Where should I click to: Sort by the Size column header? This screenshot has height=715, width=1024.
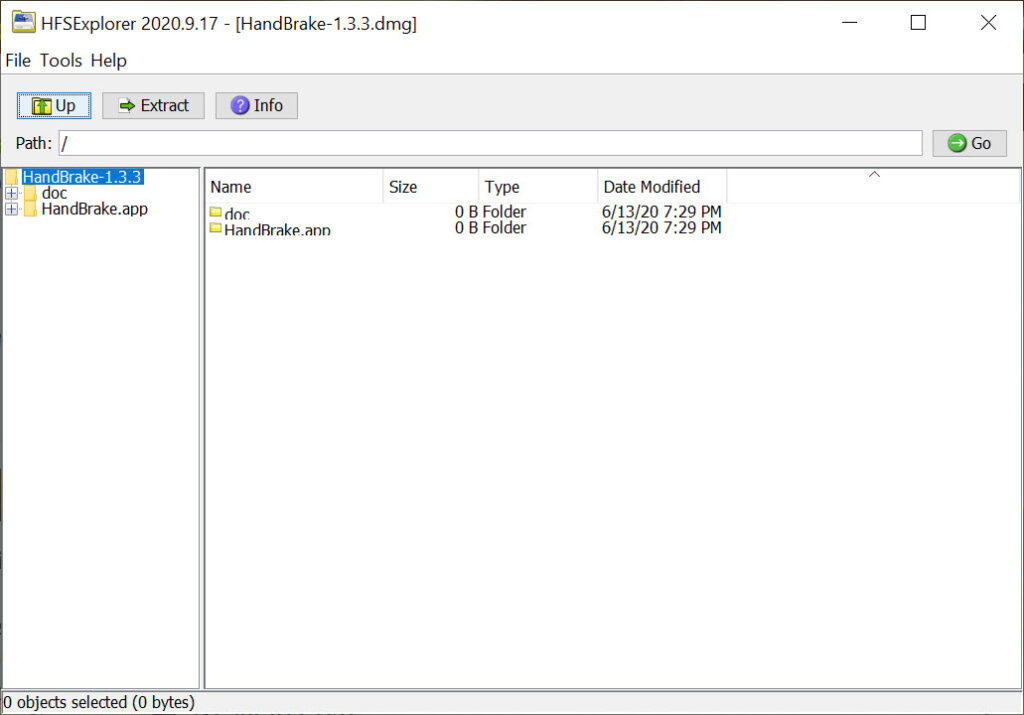(x=431, y=187)
